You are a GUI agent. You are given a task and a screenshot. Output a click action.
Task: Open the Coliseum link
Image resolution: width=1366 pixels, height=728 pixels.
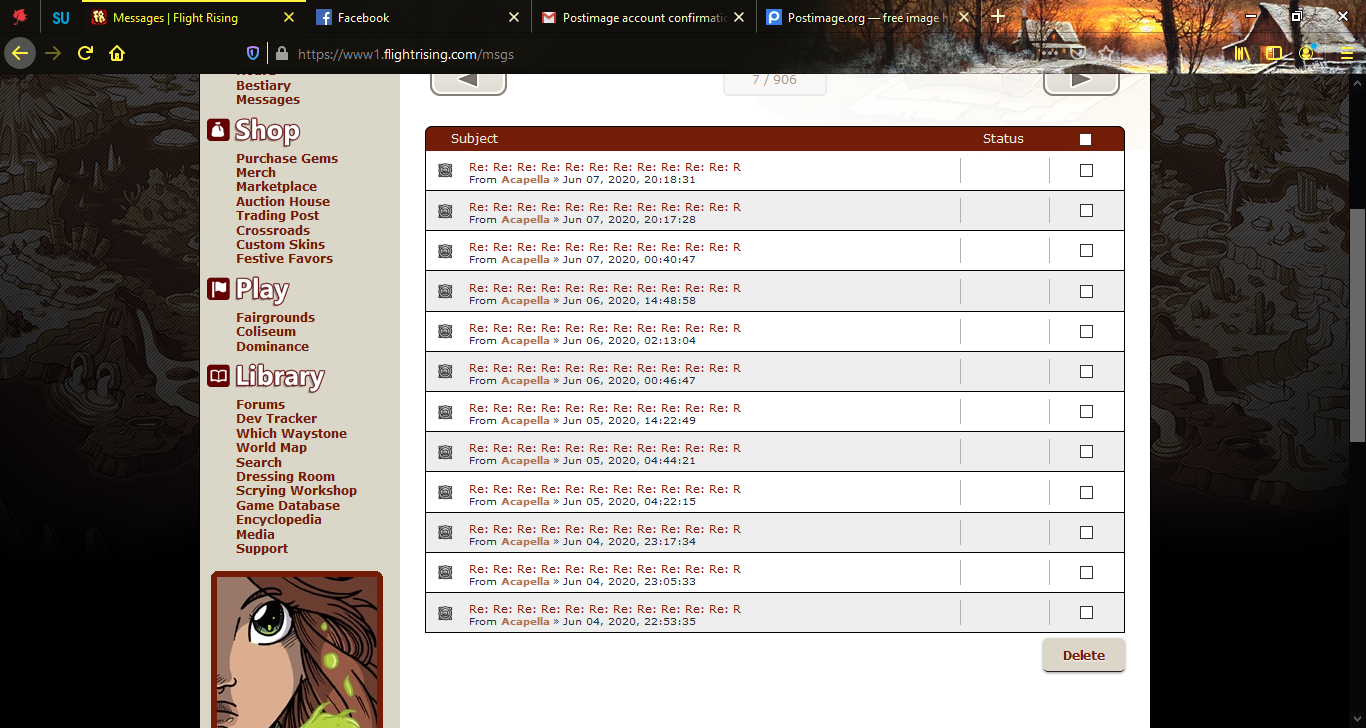point(266,332)
